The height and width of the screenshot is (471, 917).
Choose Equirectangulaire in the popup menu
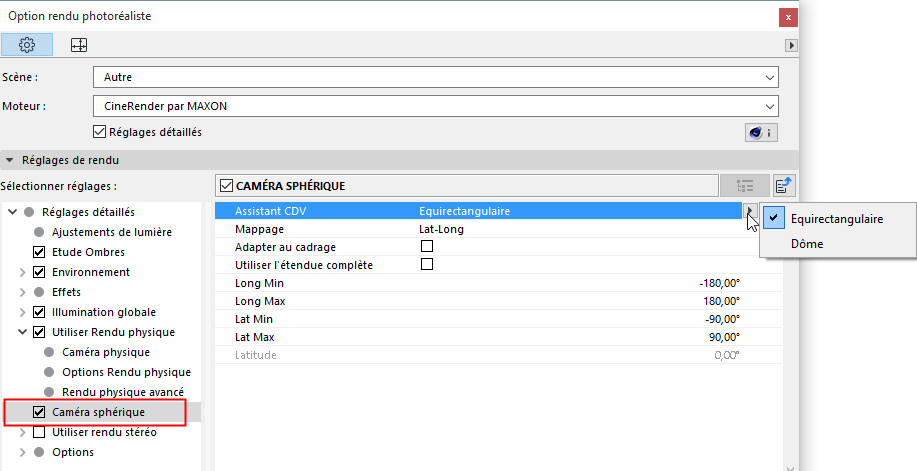pos(836,218)
